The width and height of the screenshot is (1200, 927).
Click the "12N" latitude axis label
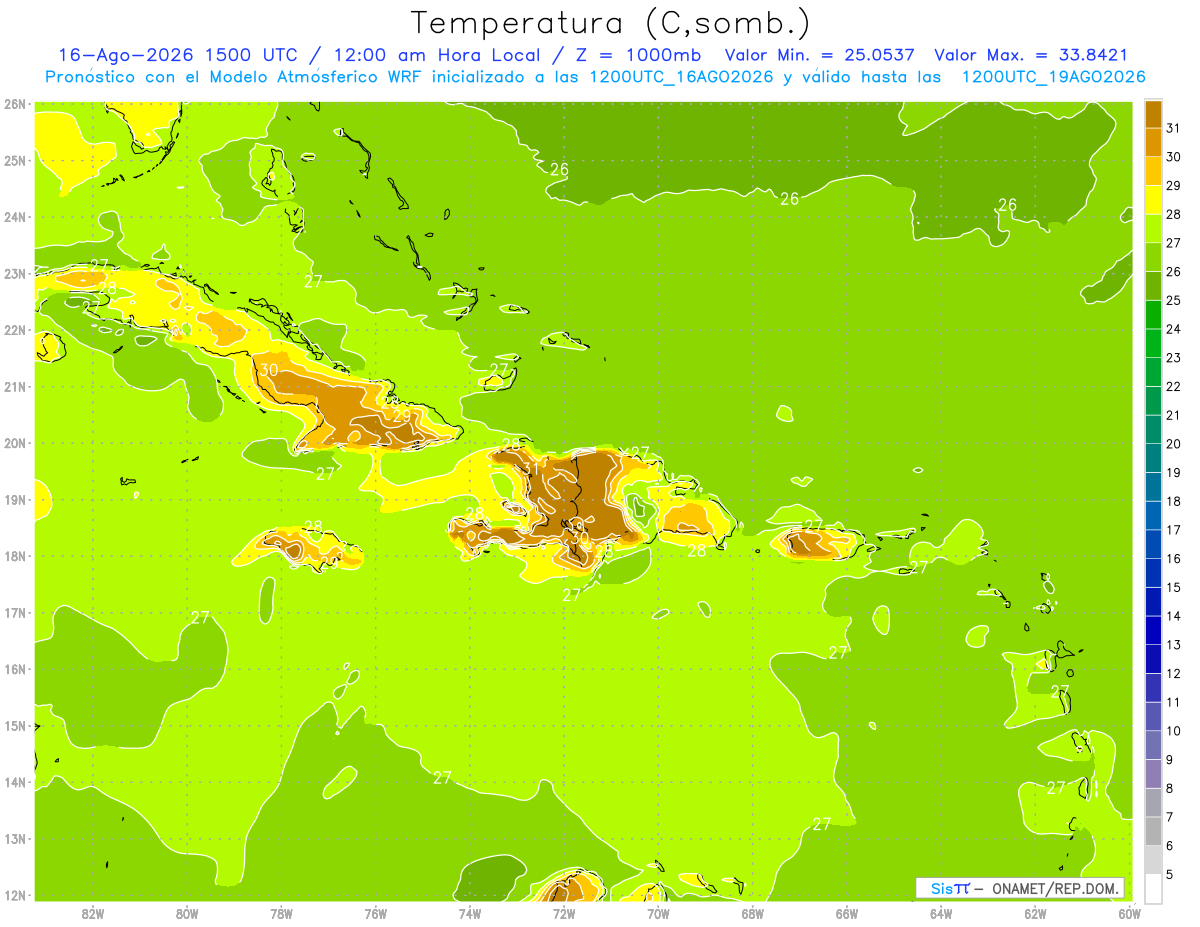click(x=14, y=895)
